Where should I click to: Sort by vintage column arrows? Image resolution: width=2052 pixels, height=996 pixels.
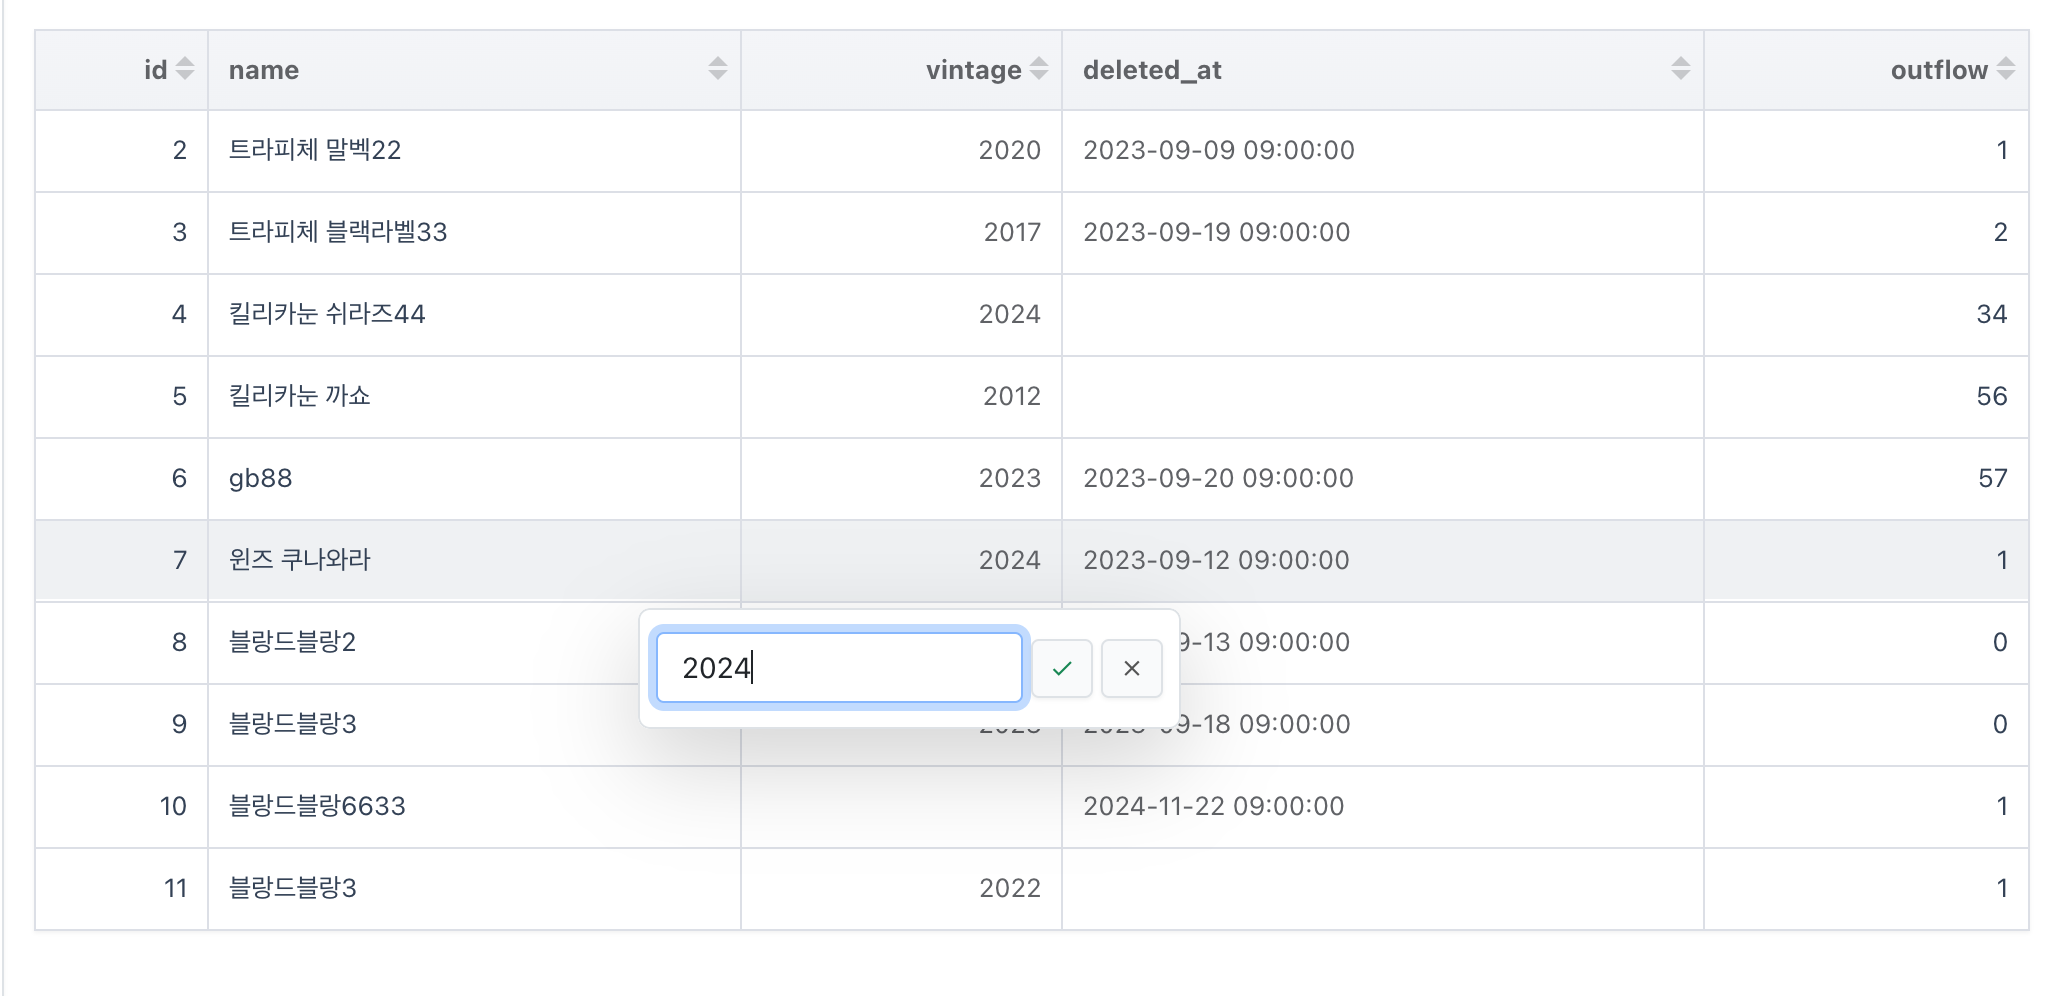pos(1039,69)
